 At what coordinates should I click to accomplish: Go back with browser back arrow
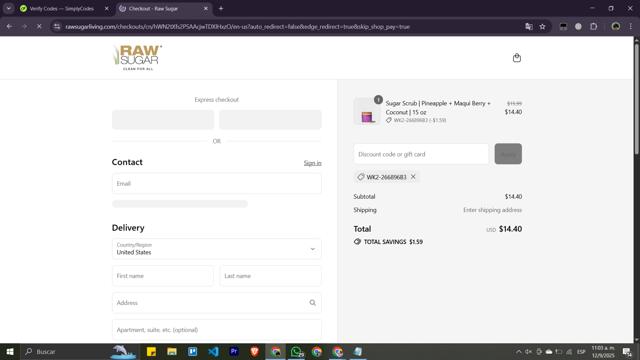click(x=9, y=27)
